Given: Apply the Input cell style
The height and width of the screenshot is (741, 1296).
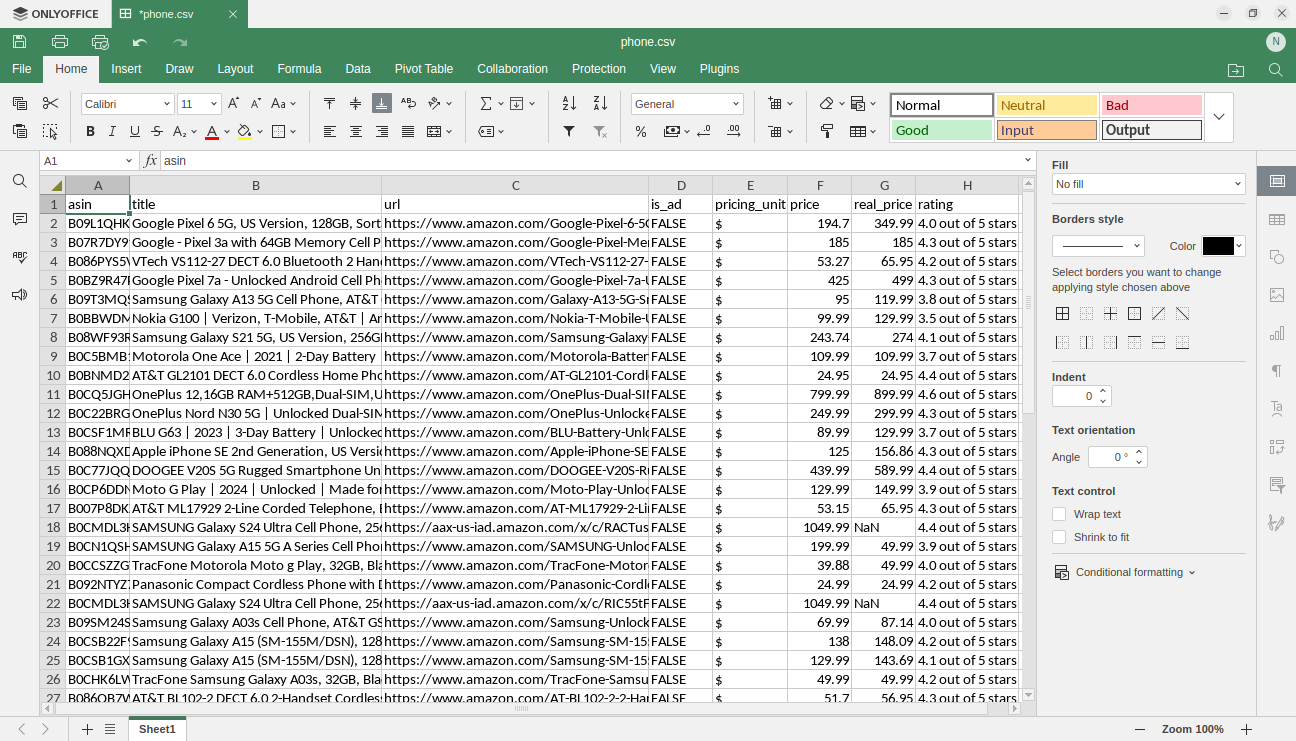Looking at the screenshot, I should (x=1047, y=130).
